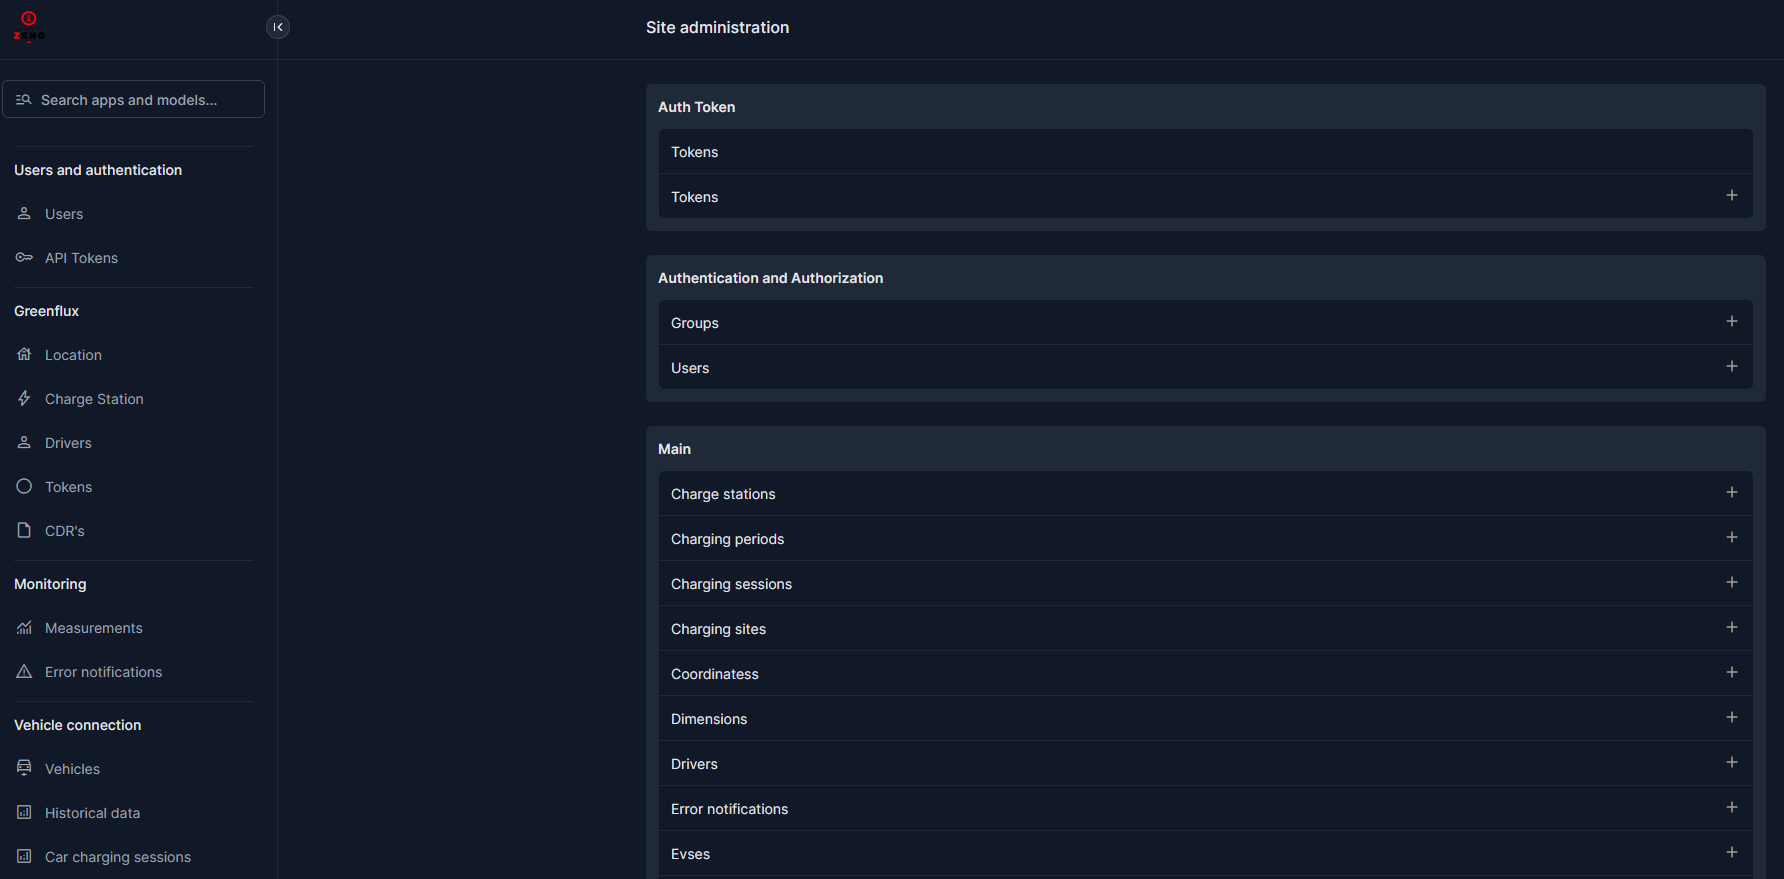Click the Measurements chart icon
The height and width of the screenshot is (879, 1784).
tap(24, 627)
